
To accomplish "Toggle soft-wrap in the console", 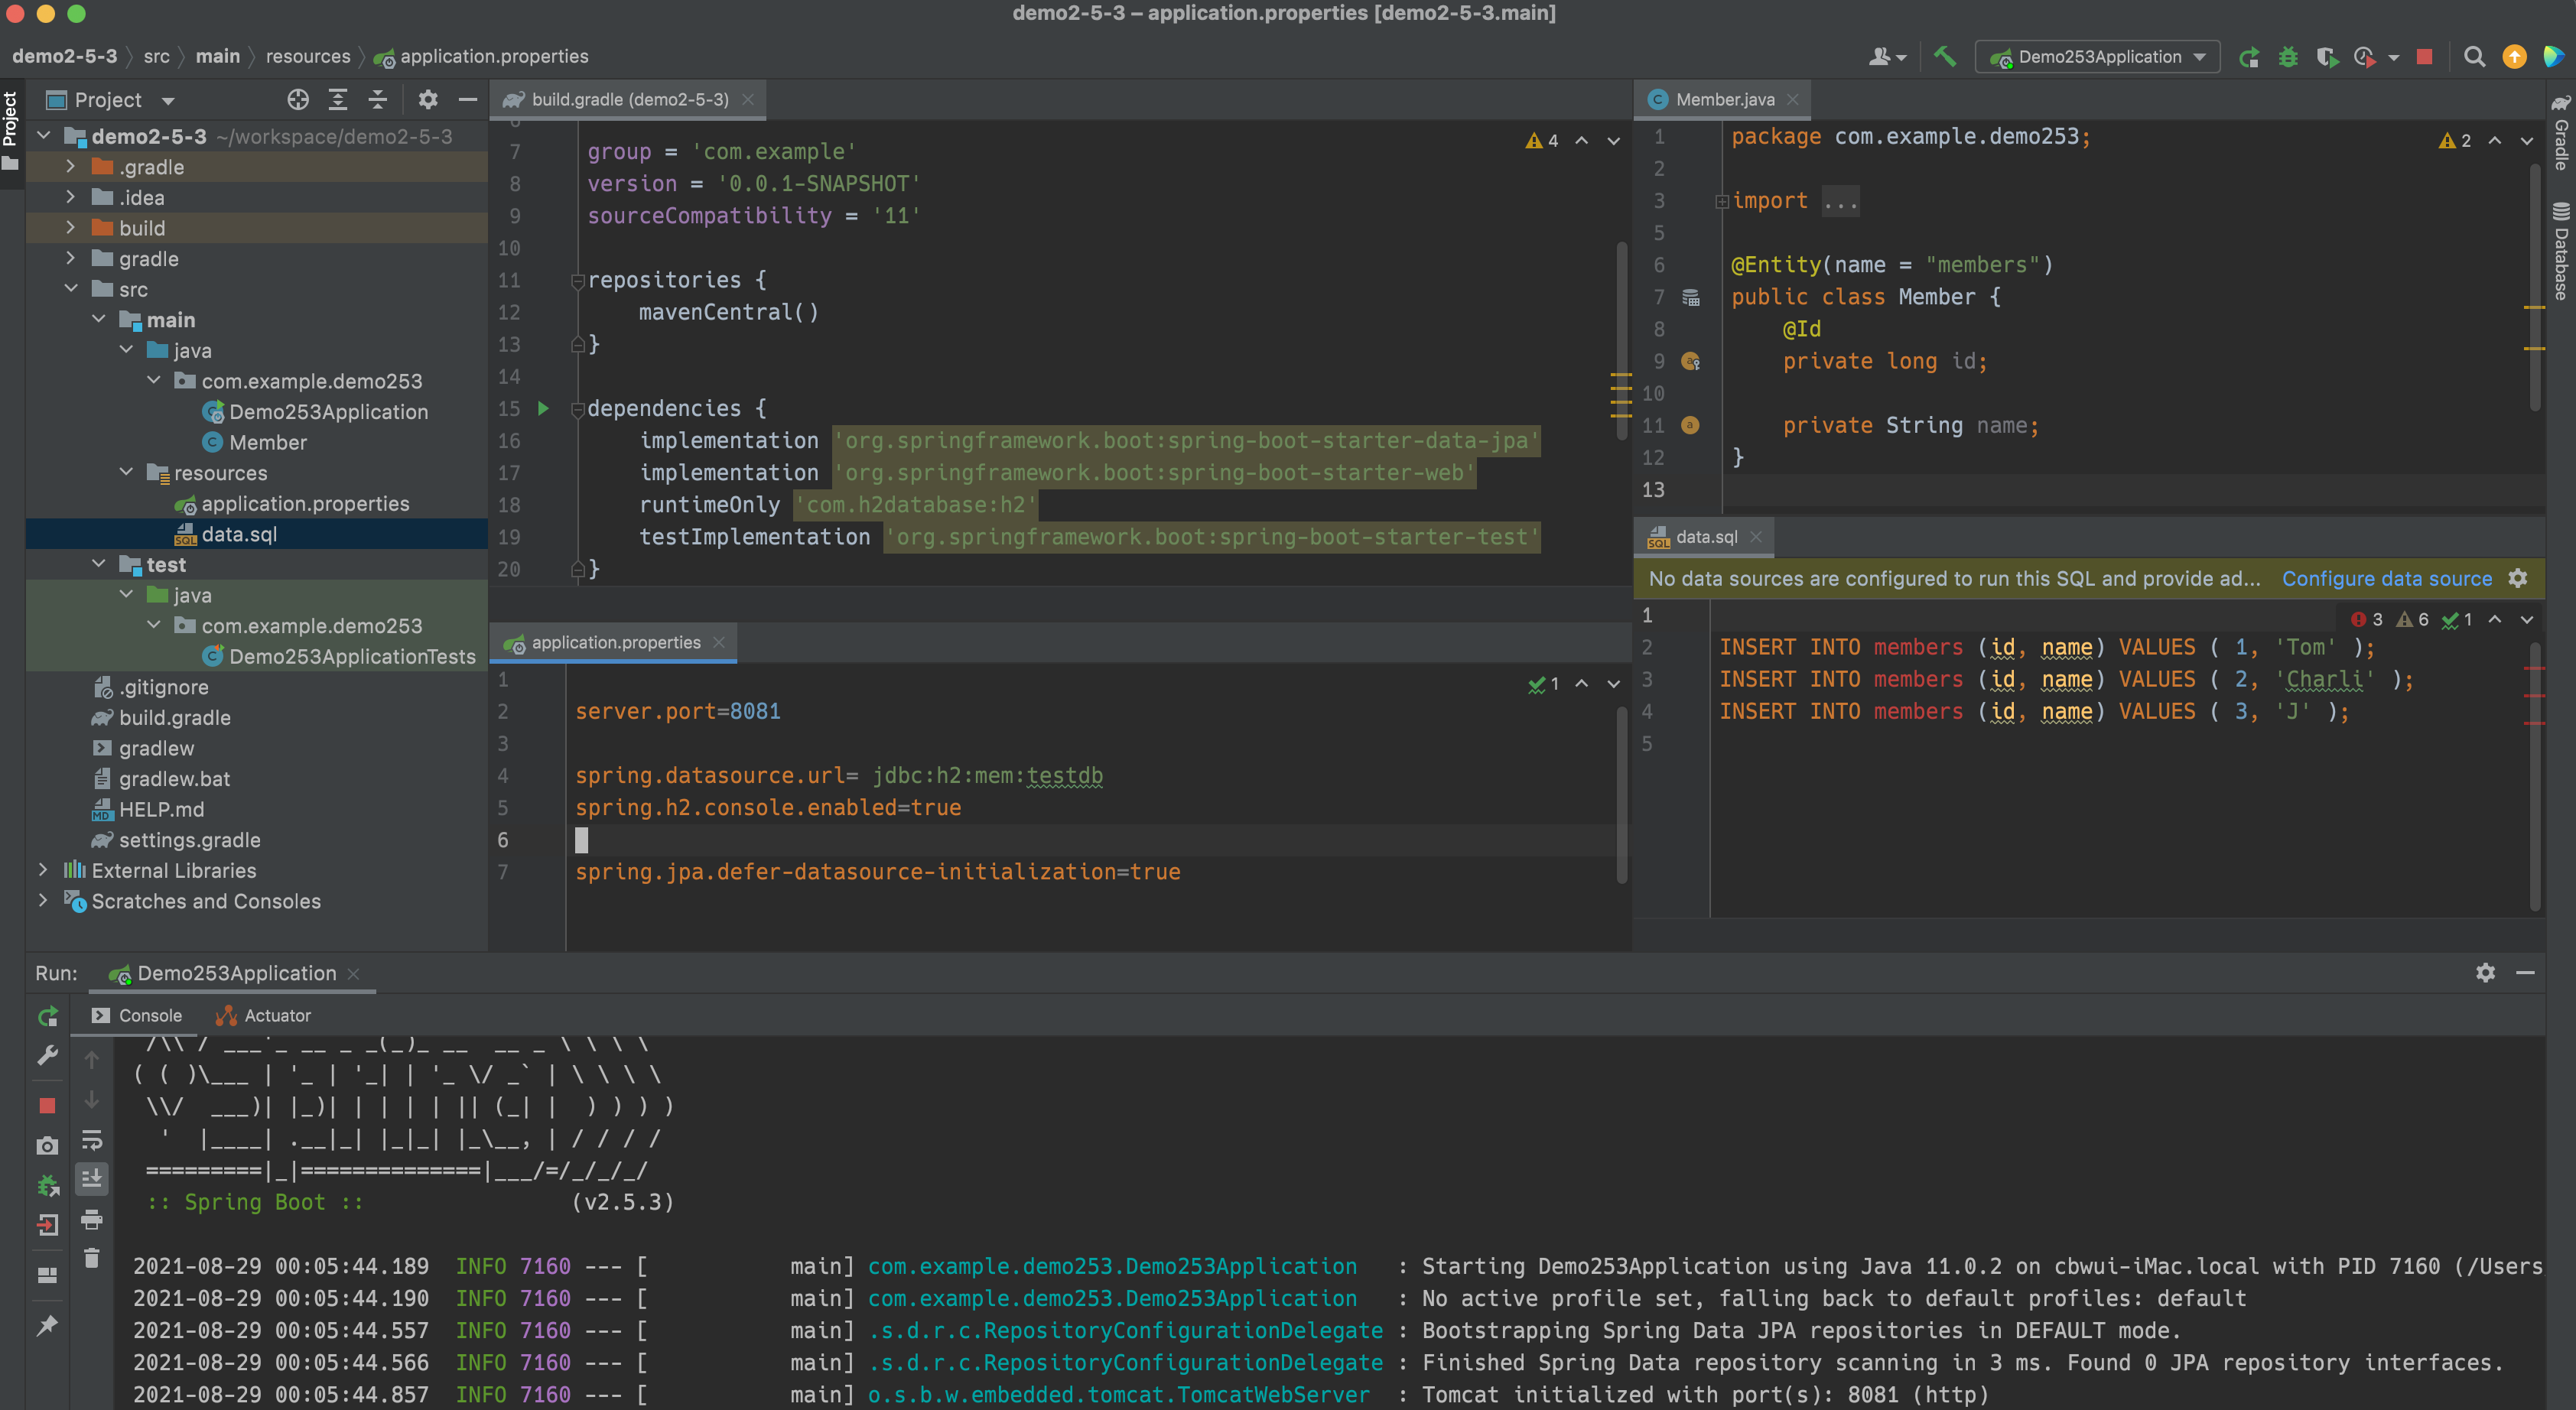I will (x=91, y=1140).
